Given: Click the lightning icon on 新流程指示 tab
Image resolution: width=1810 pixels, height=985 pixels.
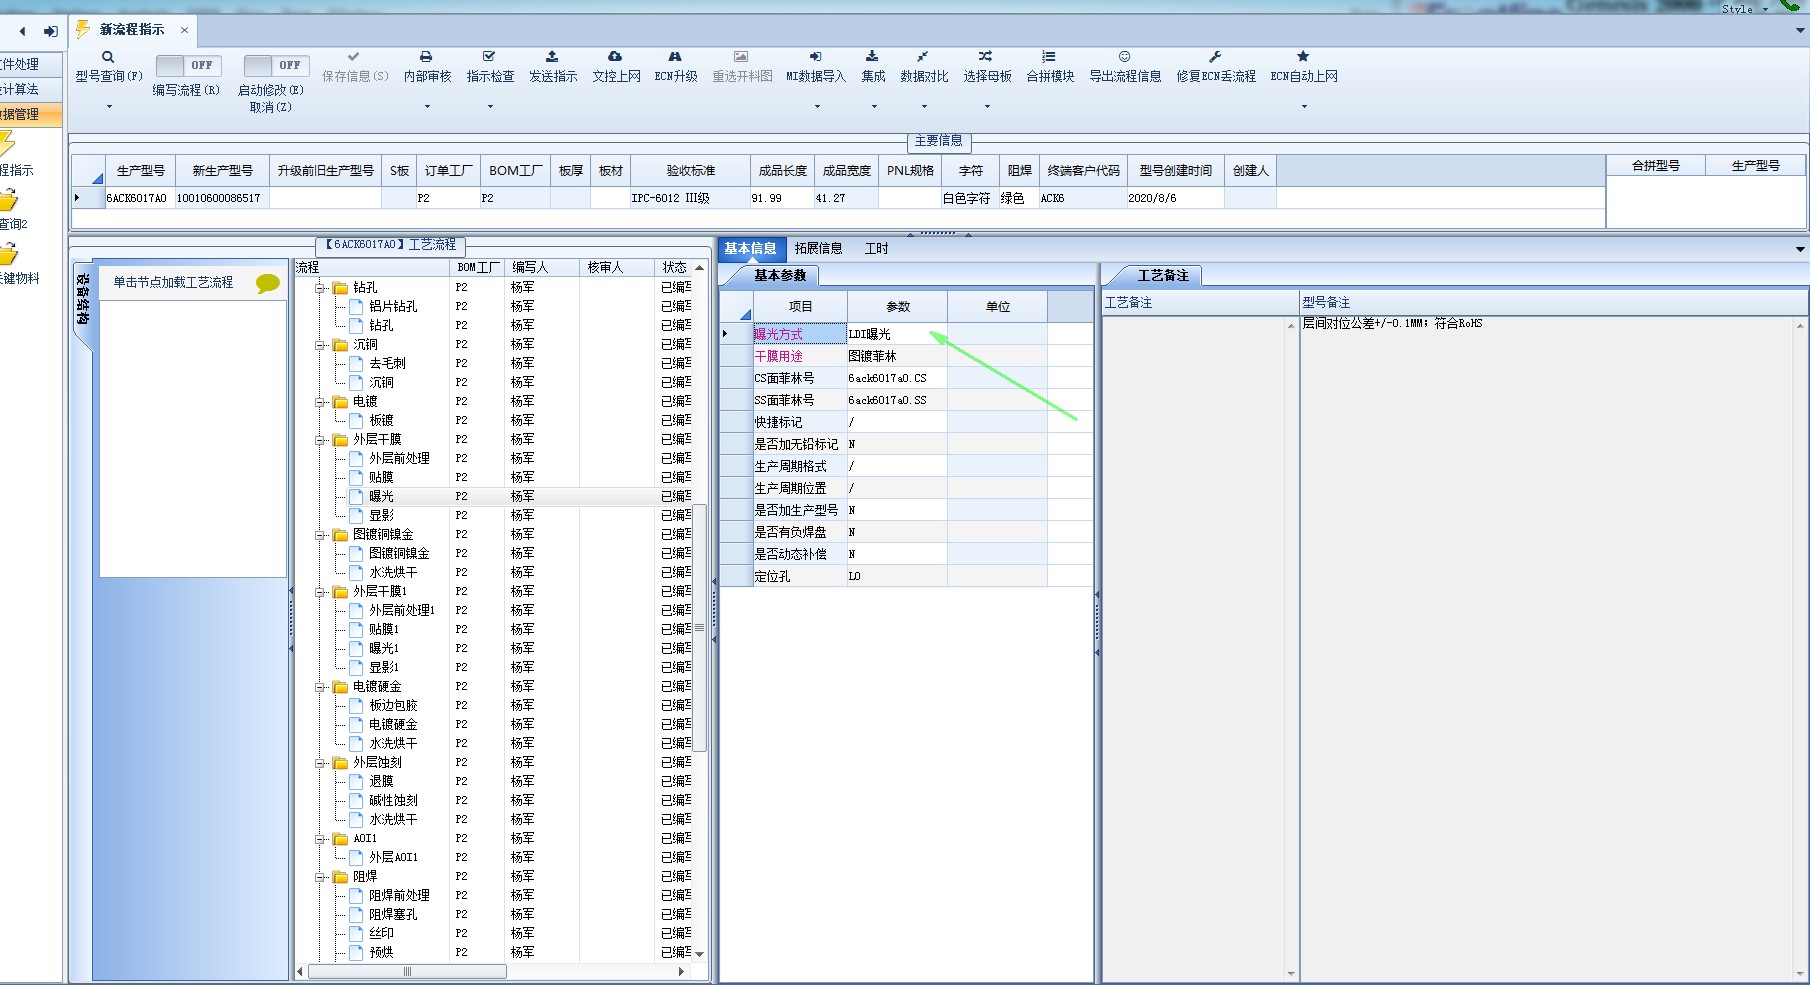Looking at the screenshot, I should 83,29.
